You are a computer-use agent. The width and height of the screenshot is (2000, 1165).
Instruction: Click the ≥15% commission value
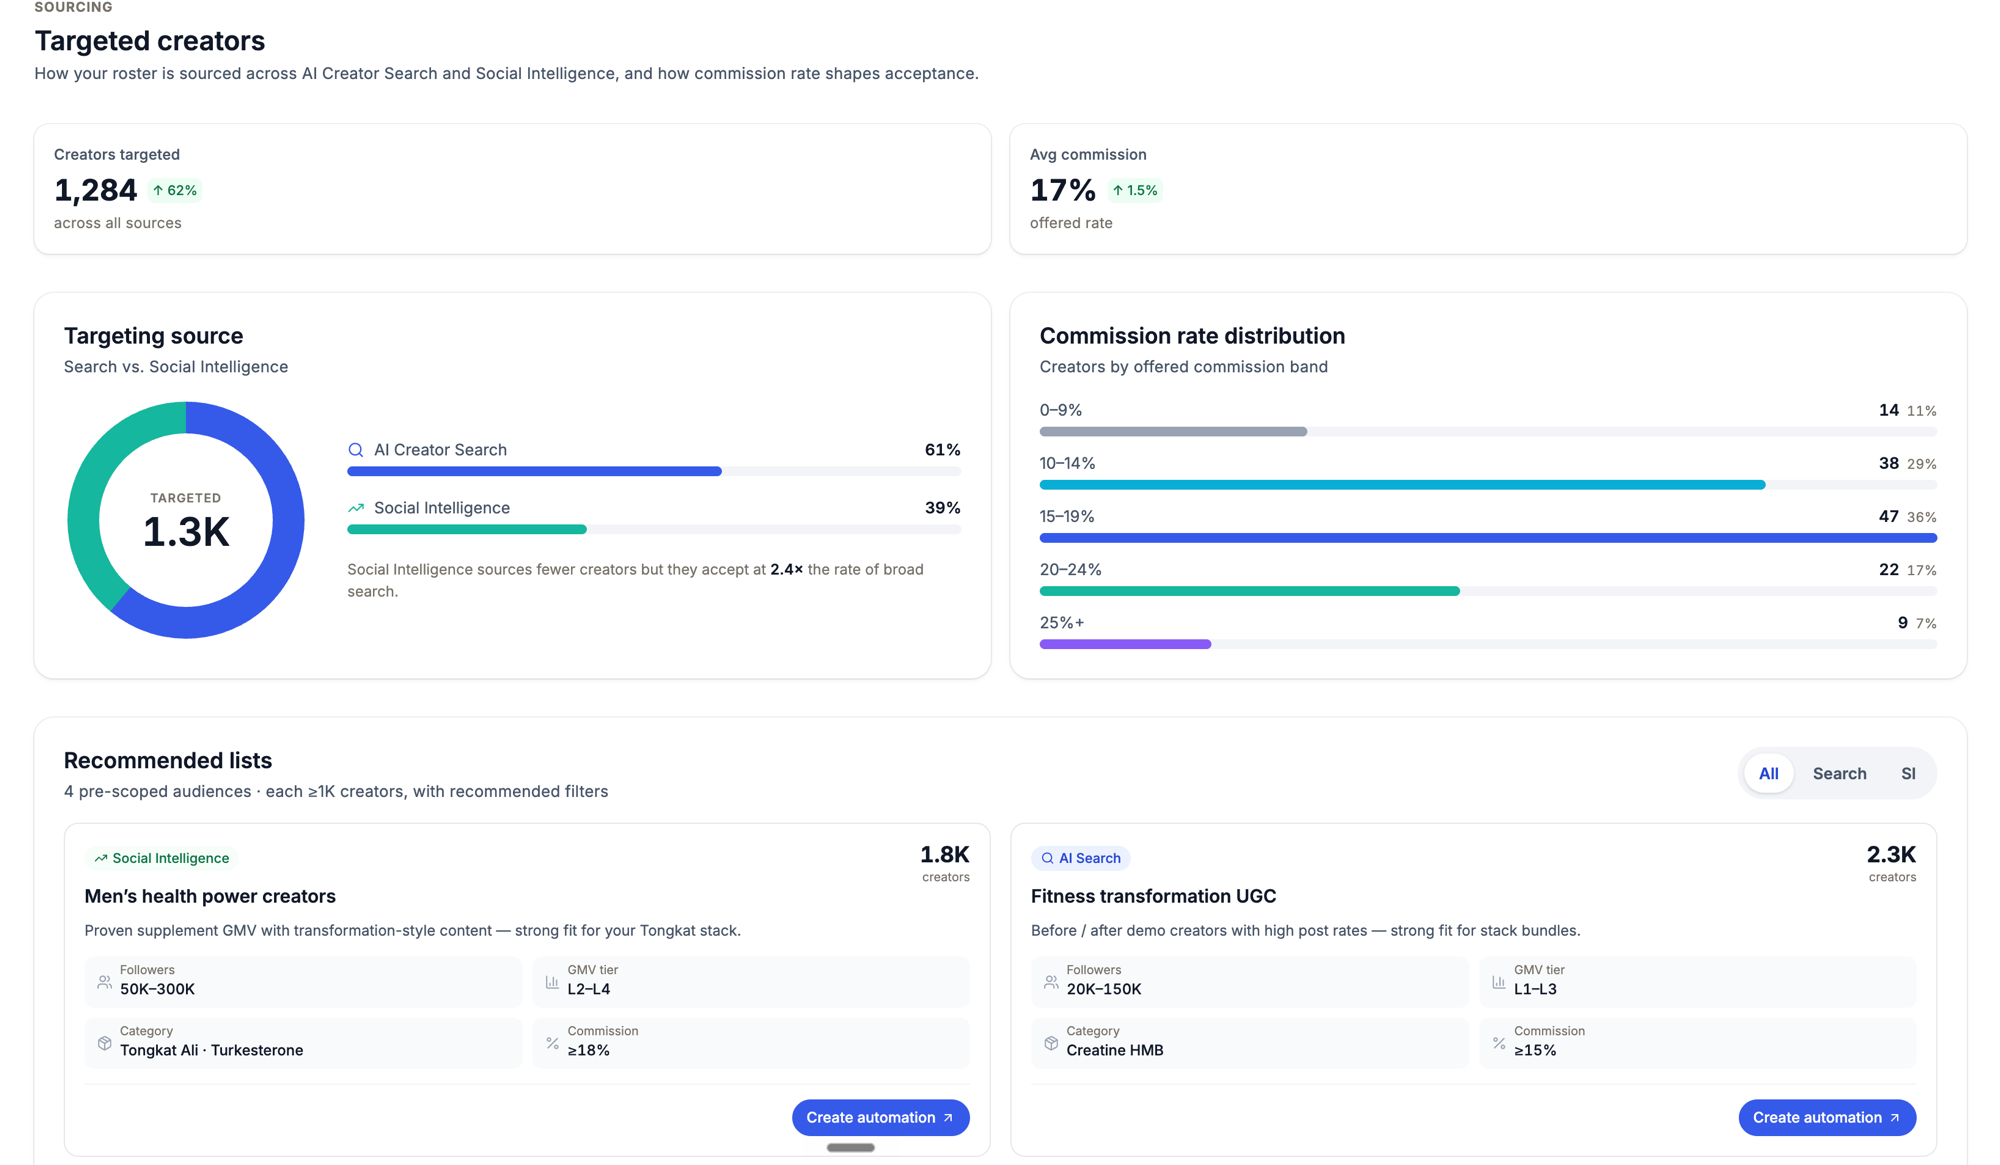pos(1535,1050)
